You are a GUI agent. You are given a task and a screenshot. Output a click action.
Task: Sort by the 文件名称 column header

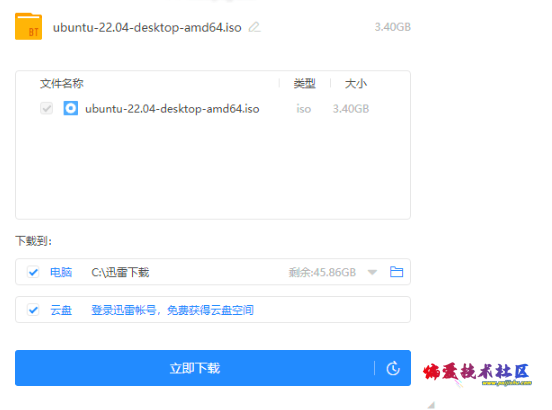tap(62, 84)
